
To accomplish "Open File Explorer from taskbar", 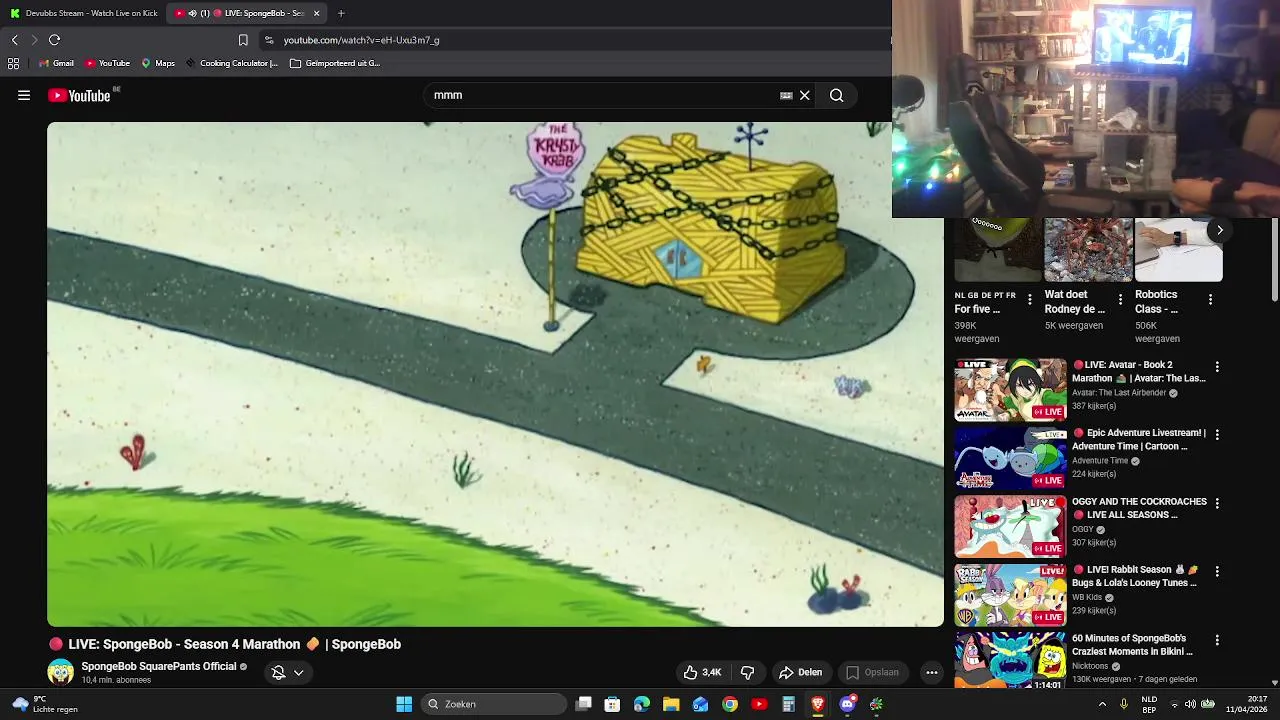I will click(x=671, y=704).
